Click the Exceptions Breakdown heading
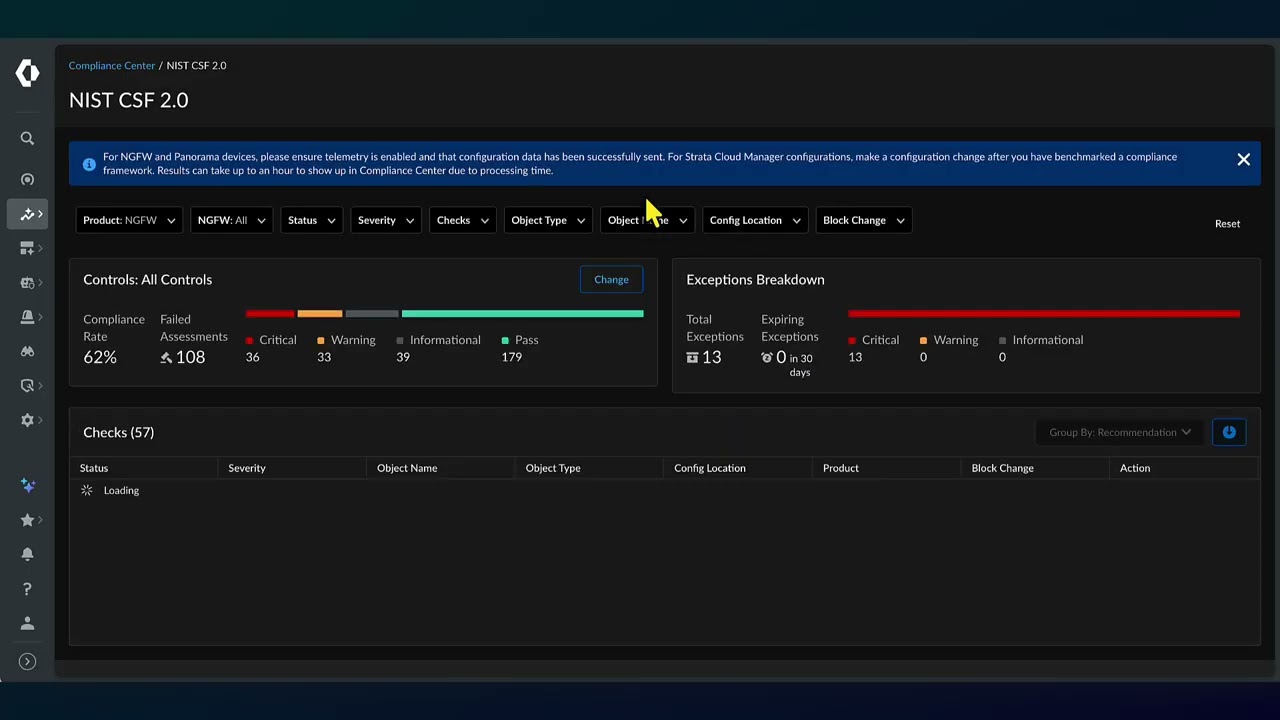 (755, 279)
